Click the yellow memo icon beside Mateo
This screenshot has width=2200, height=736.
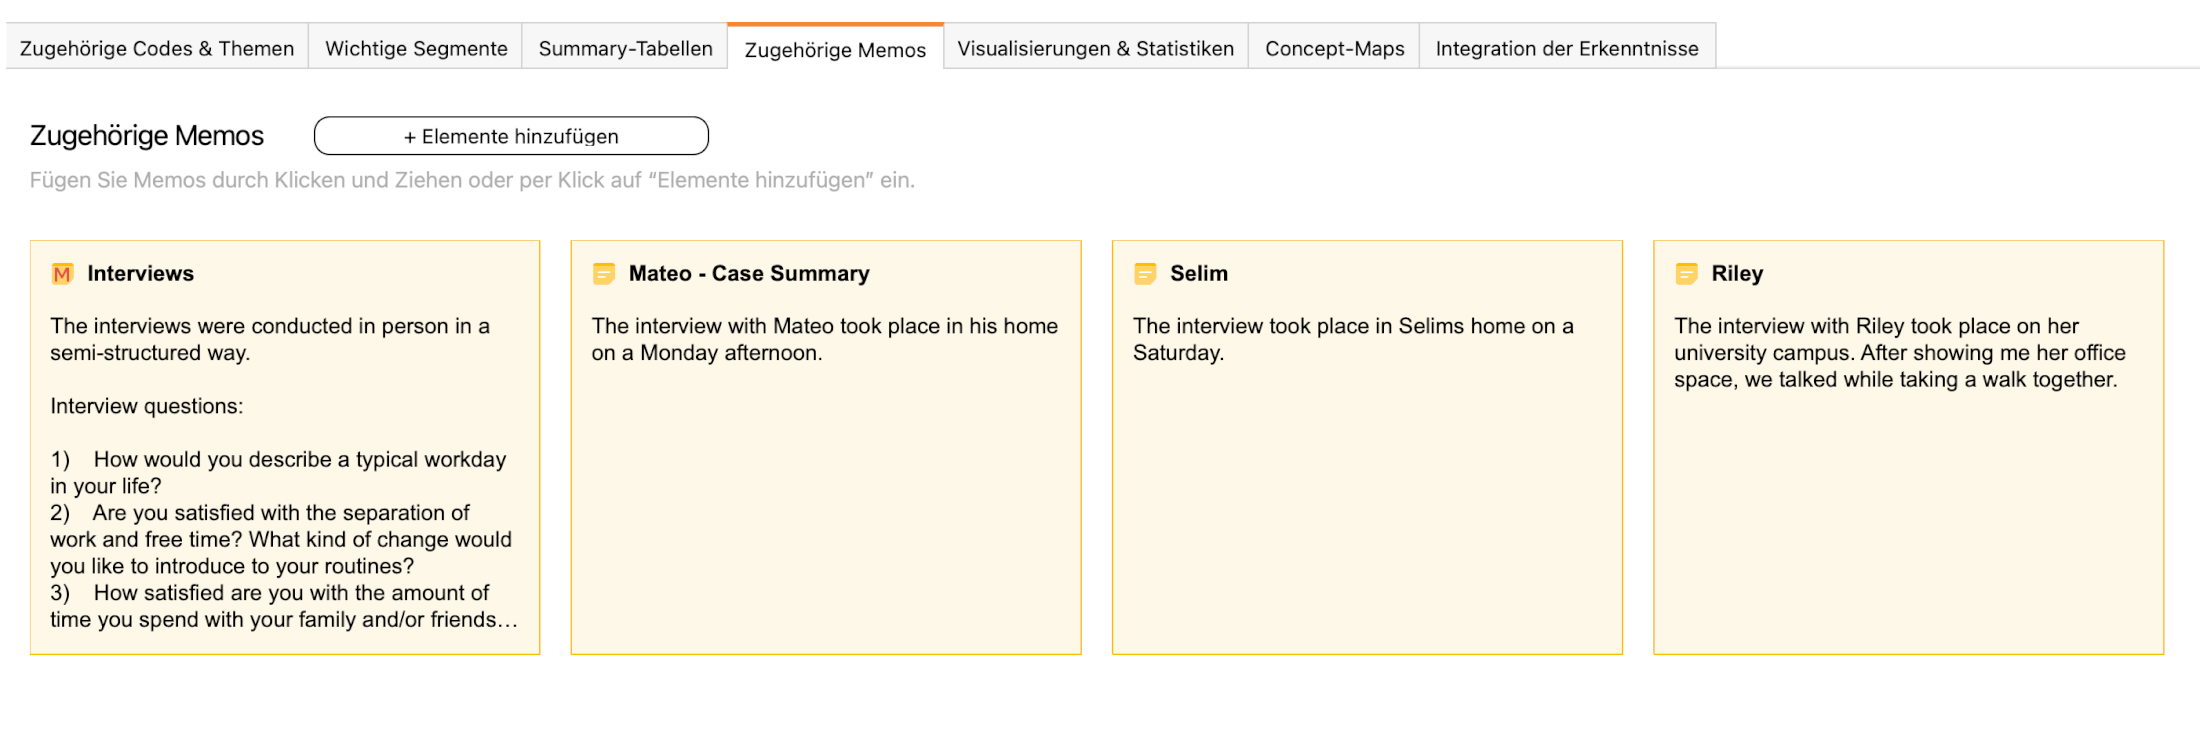[x=603, y=274]
